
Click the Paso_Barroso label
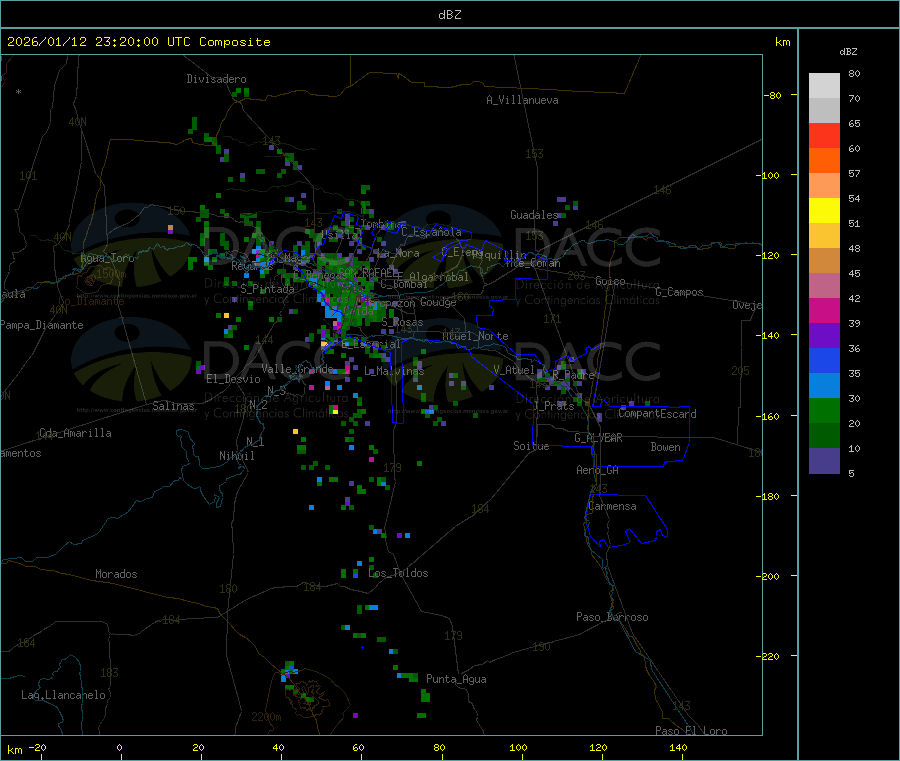(x=612, y=617)
